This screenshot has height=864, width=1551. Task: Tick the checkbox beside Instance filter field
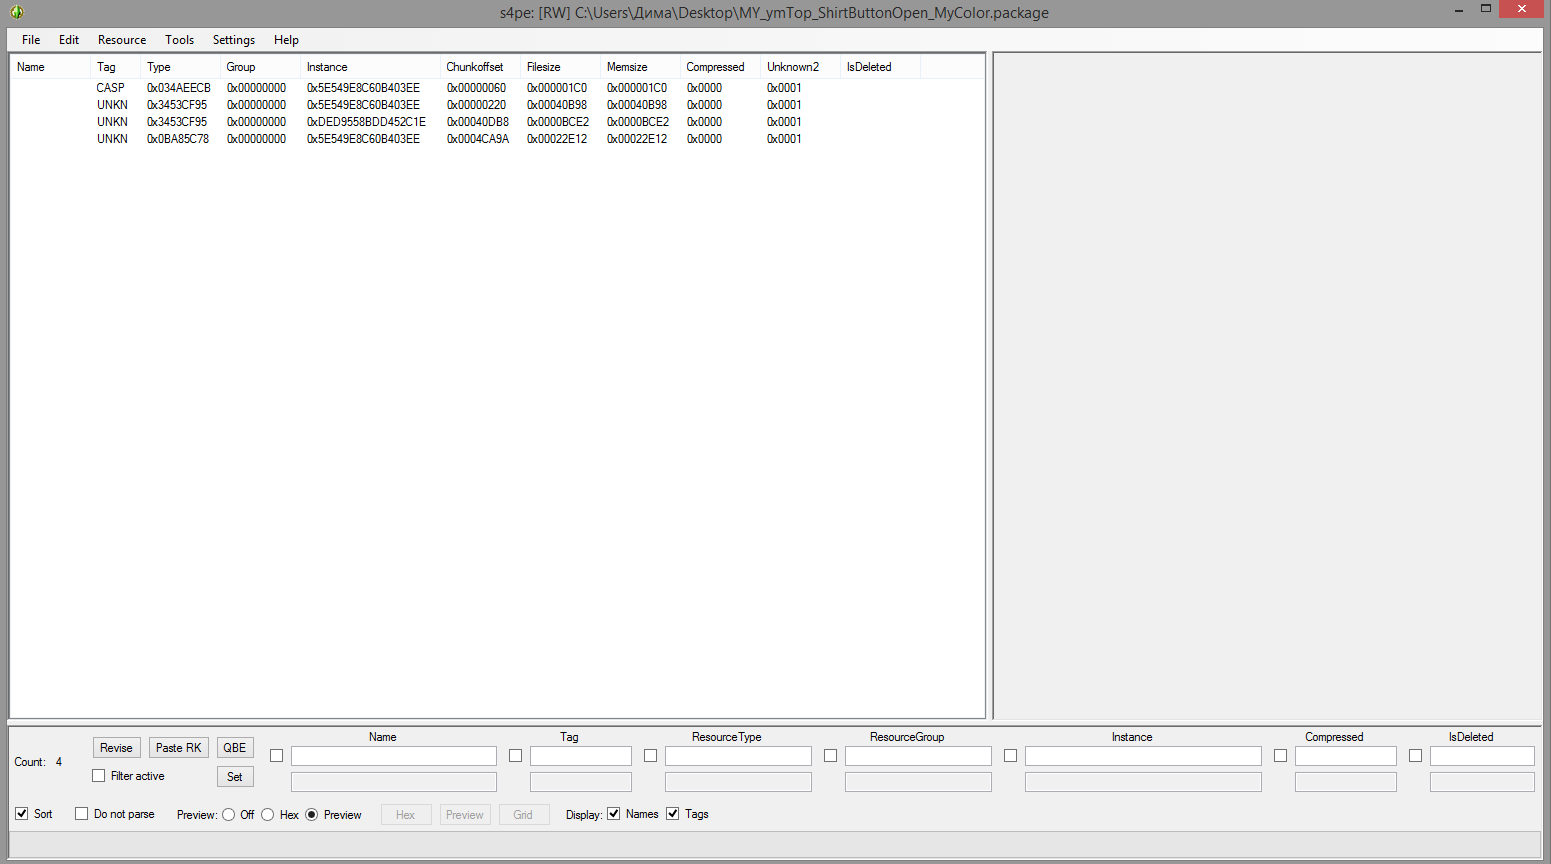click(x=1010, y=756)
